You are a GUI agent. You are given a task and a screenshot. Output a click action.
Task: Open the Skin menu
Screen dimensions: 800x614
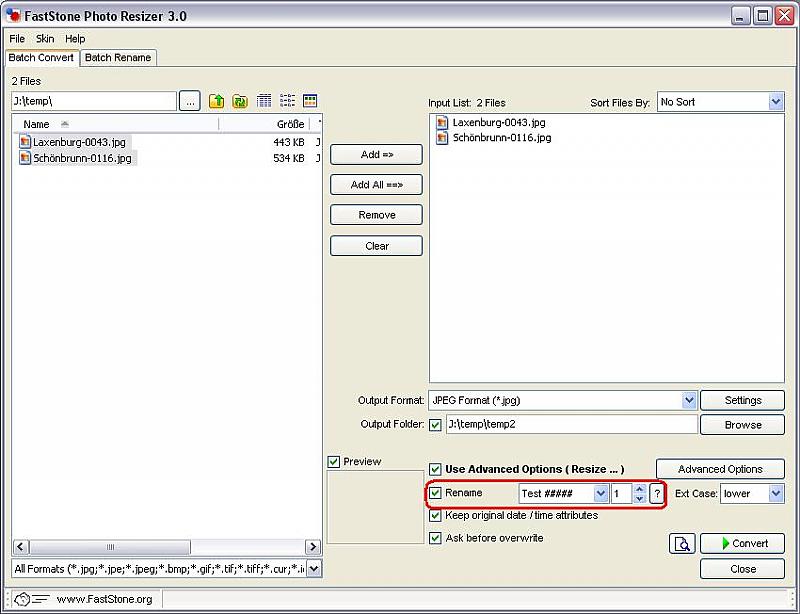(45, 39)
